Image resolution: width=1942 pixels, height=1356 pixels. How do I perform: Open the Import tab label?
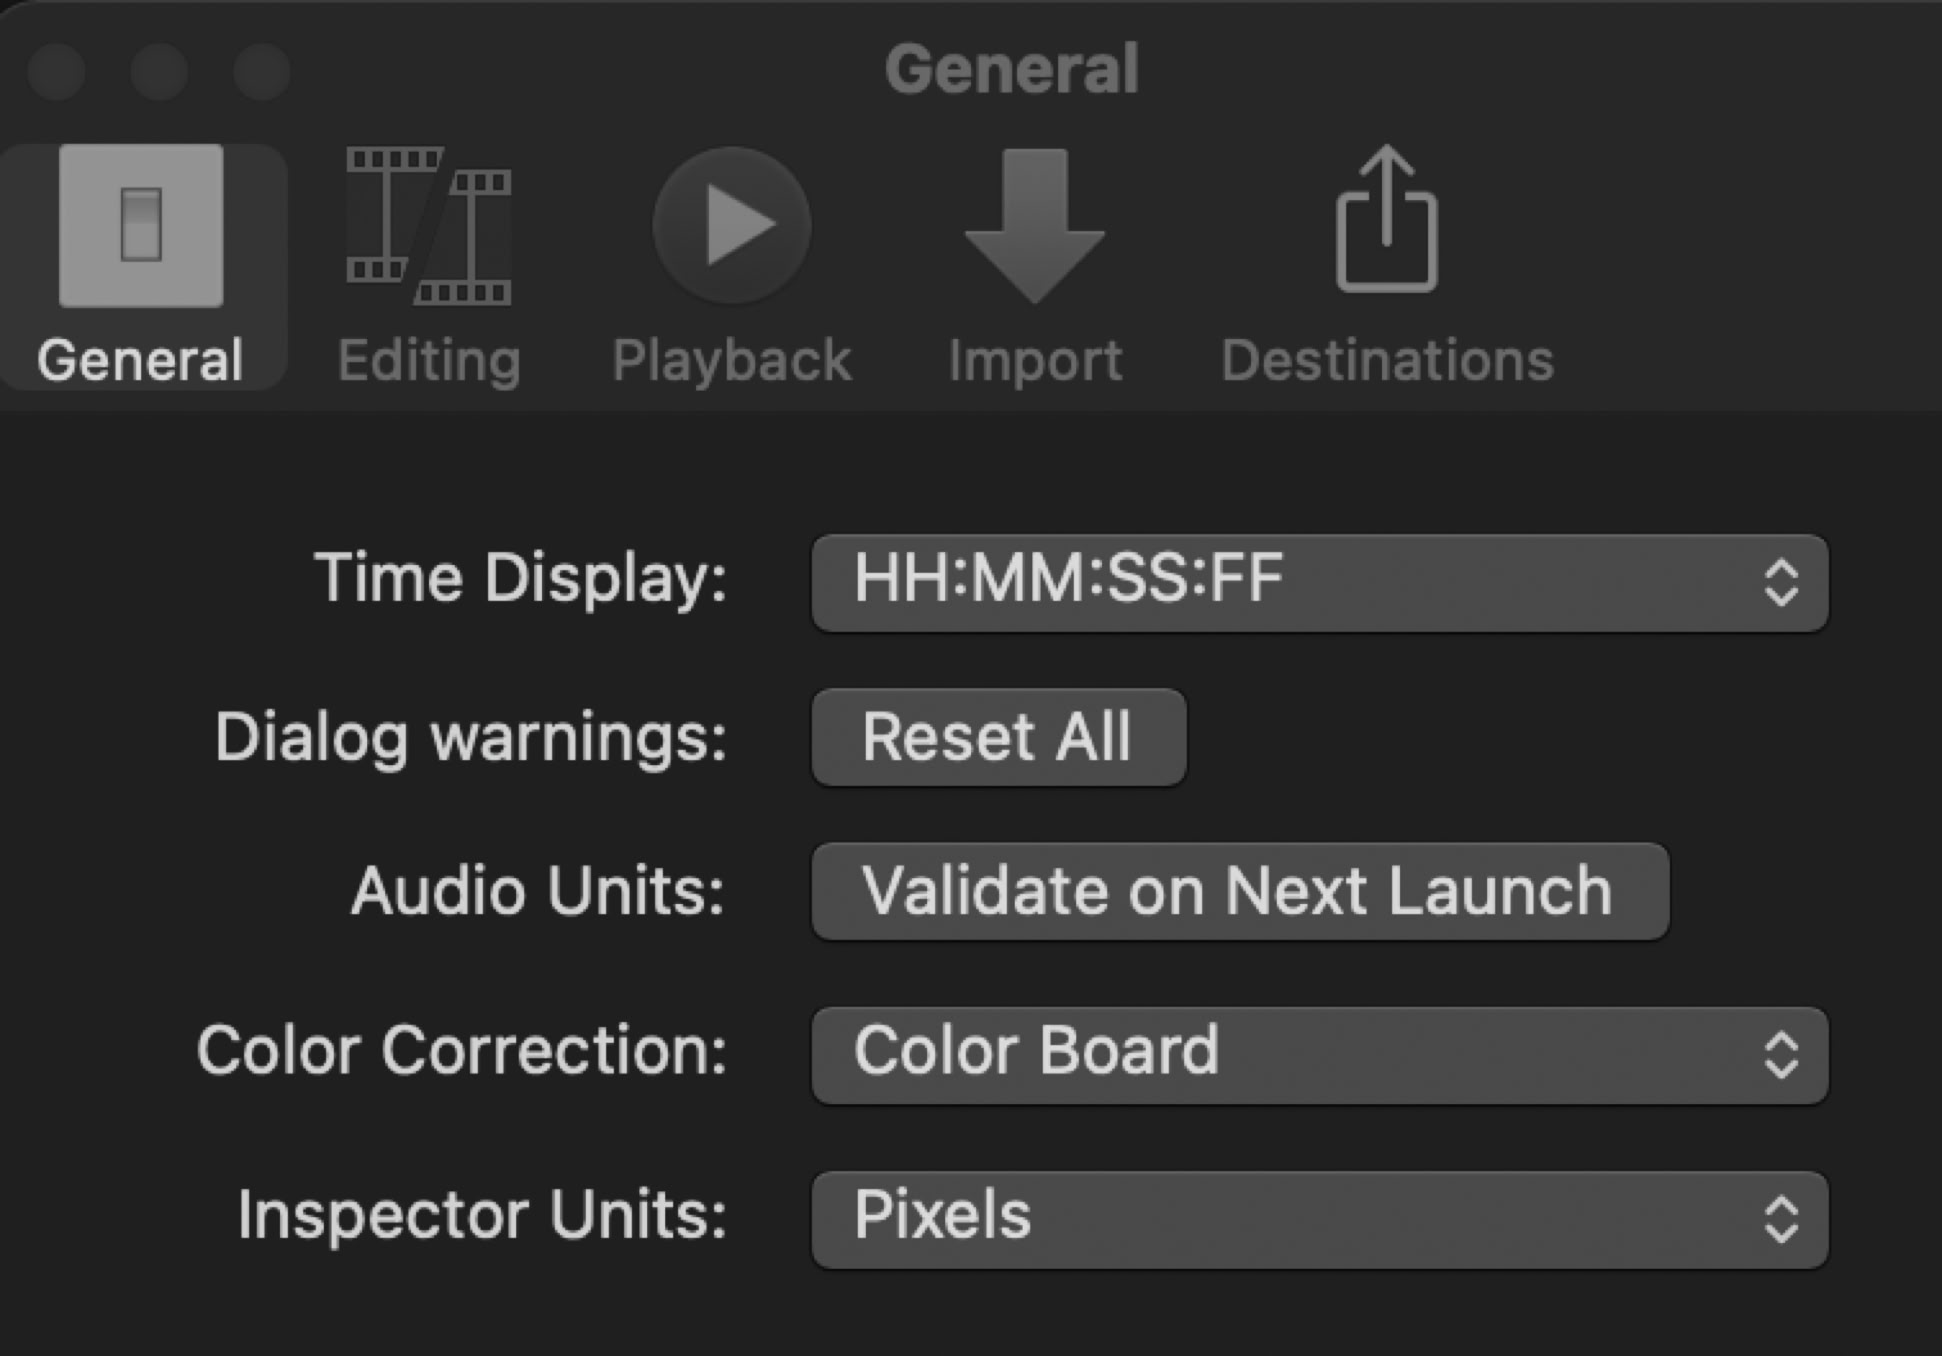(1034, 360)
